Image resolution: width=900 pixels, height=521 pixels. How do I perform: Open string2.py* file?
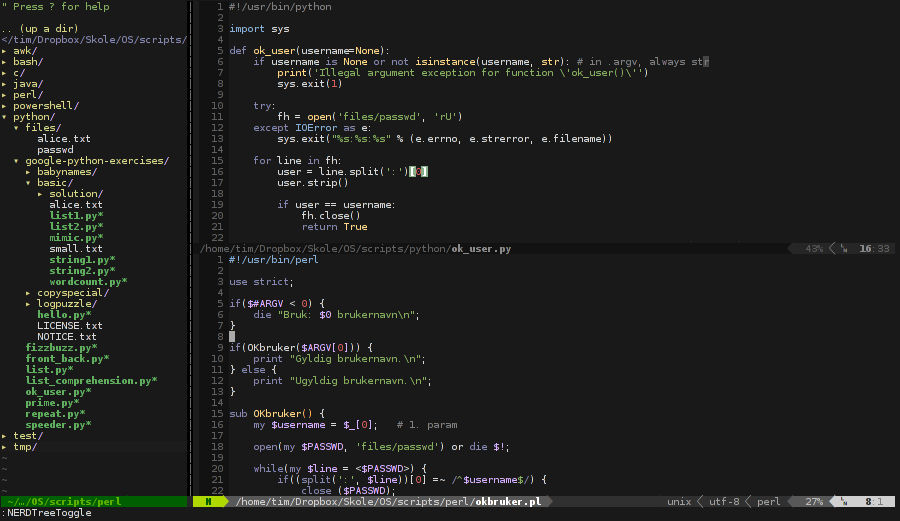coord(82,271)
